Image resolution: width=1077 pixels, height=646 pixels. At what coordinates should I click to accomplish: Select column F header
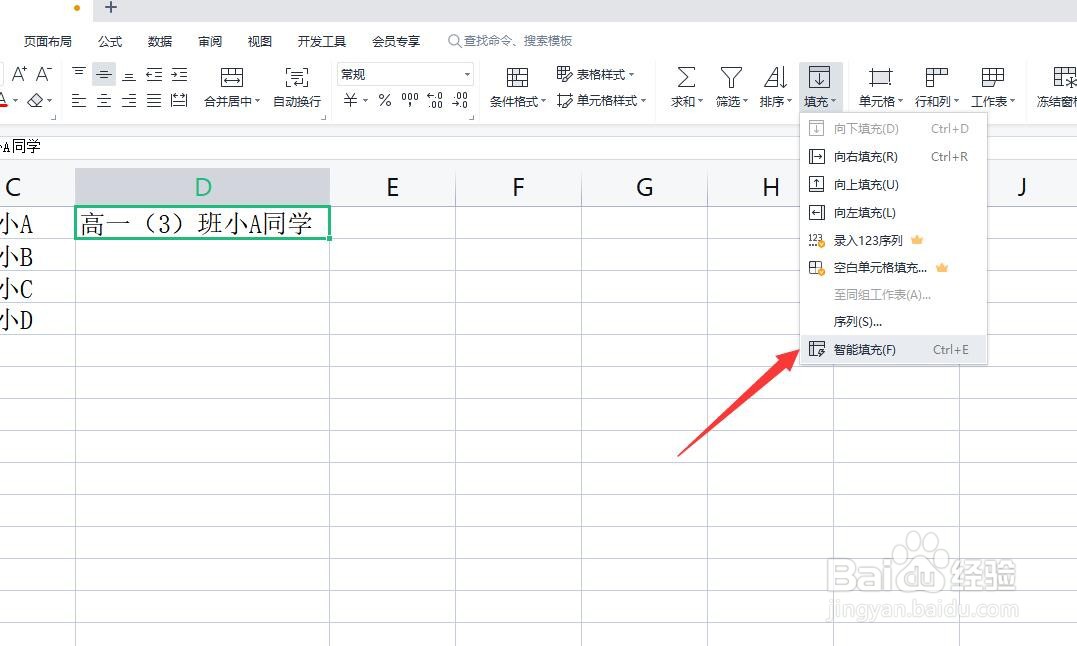click(519, 187)
